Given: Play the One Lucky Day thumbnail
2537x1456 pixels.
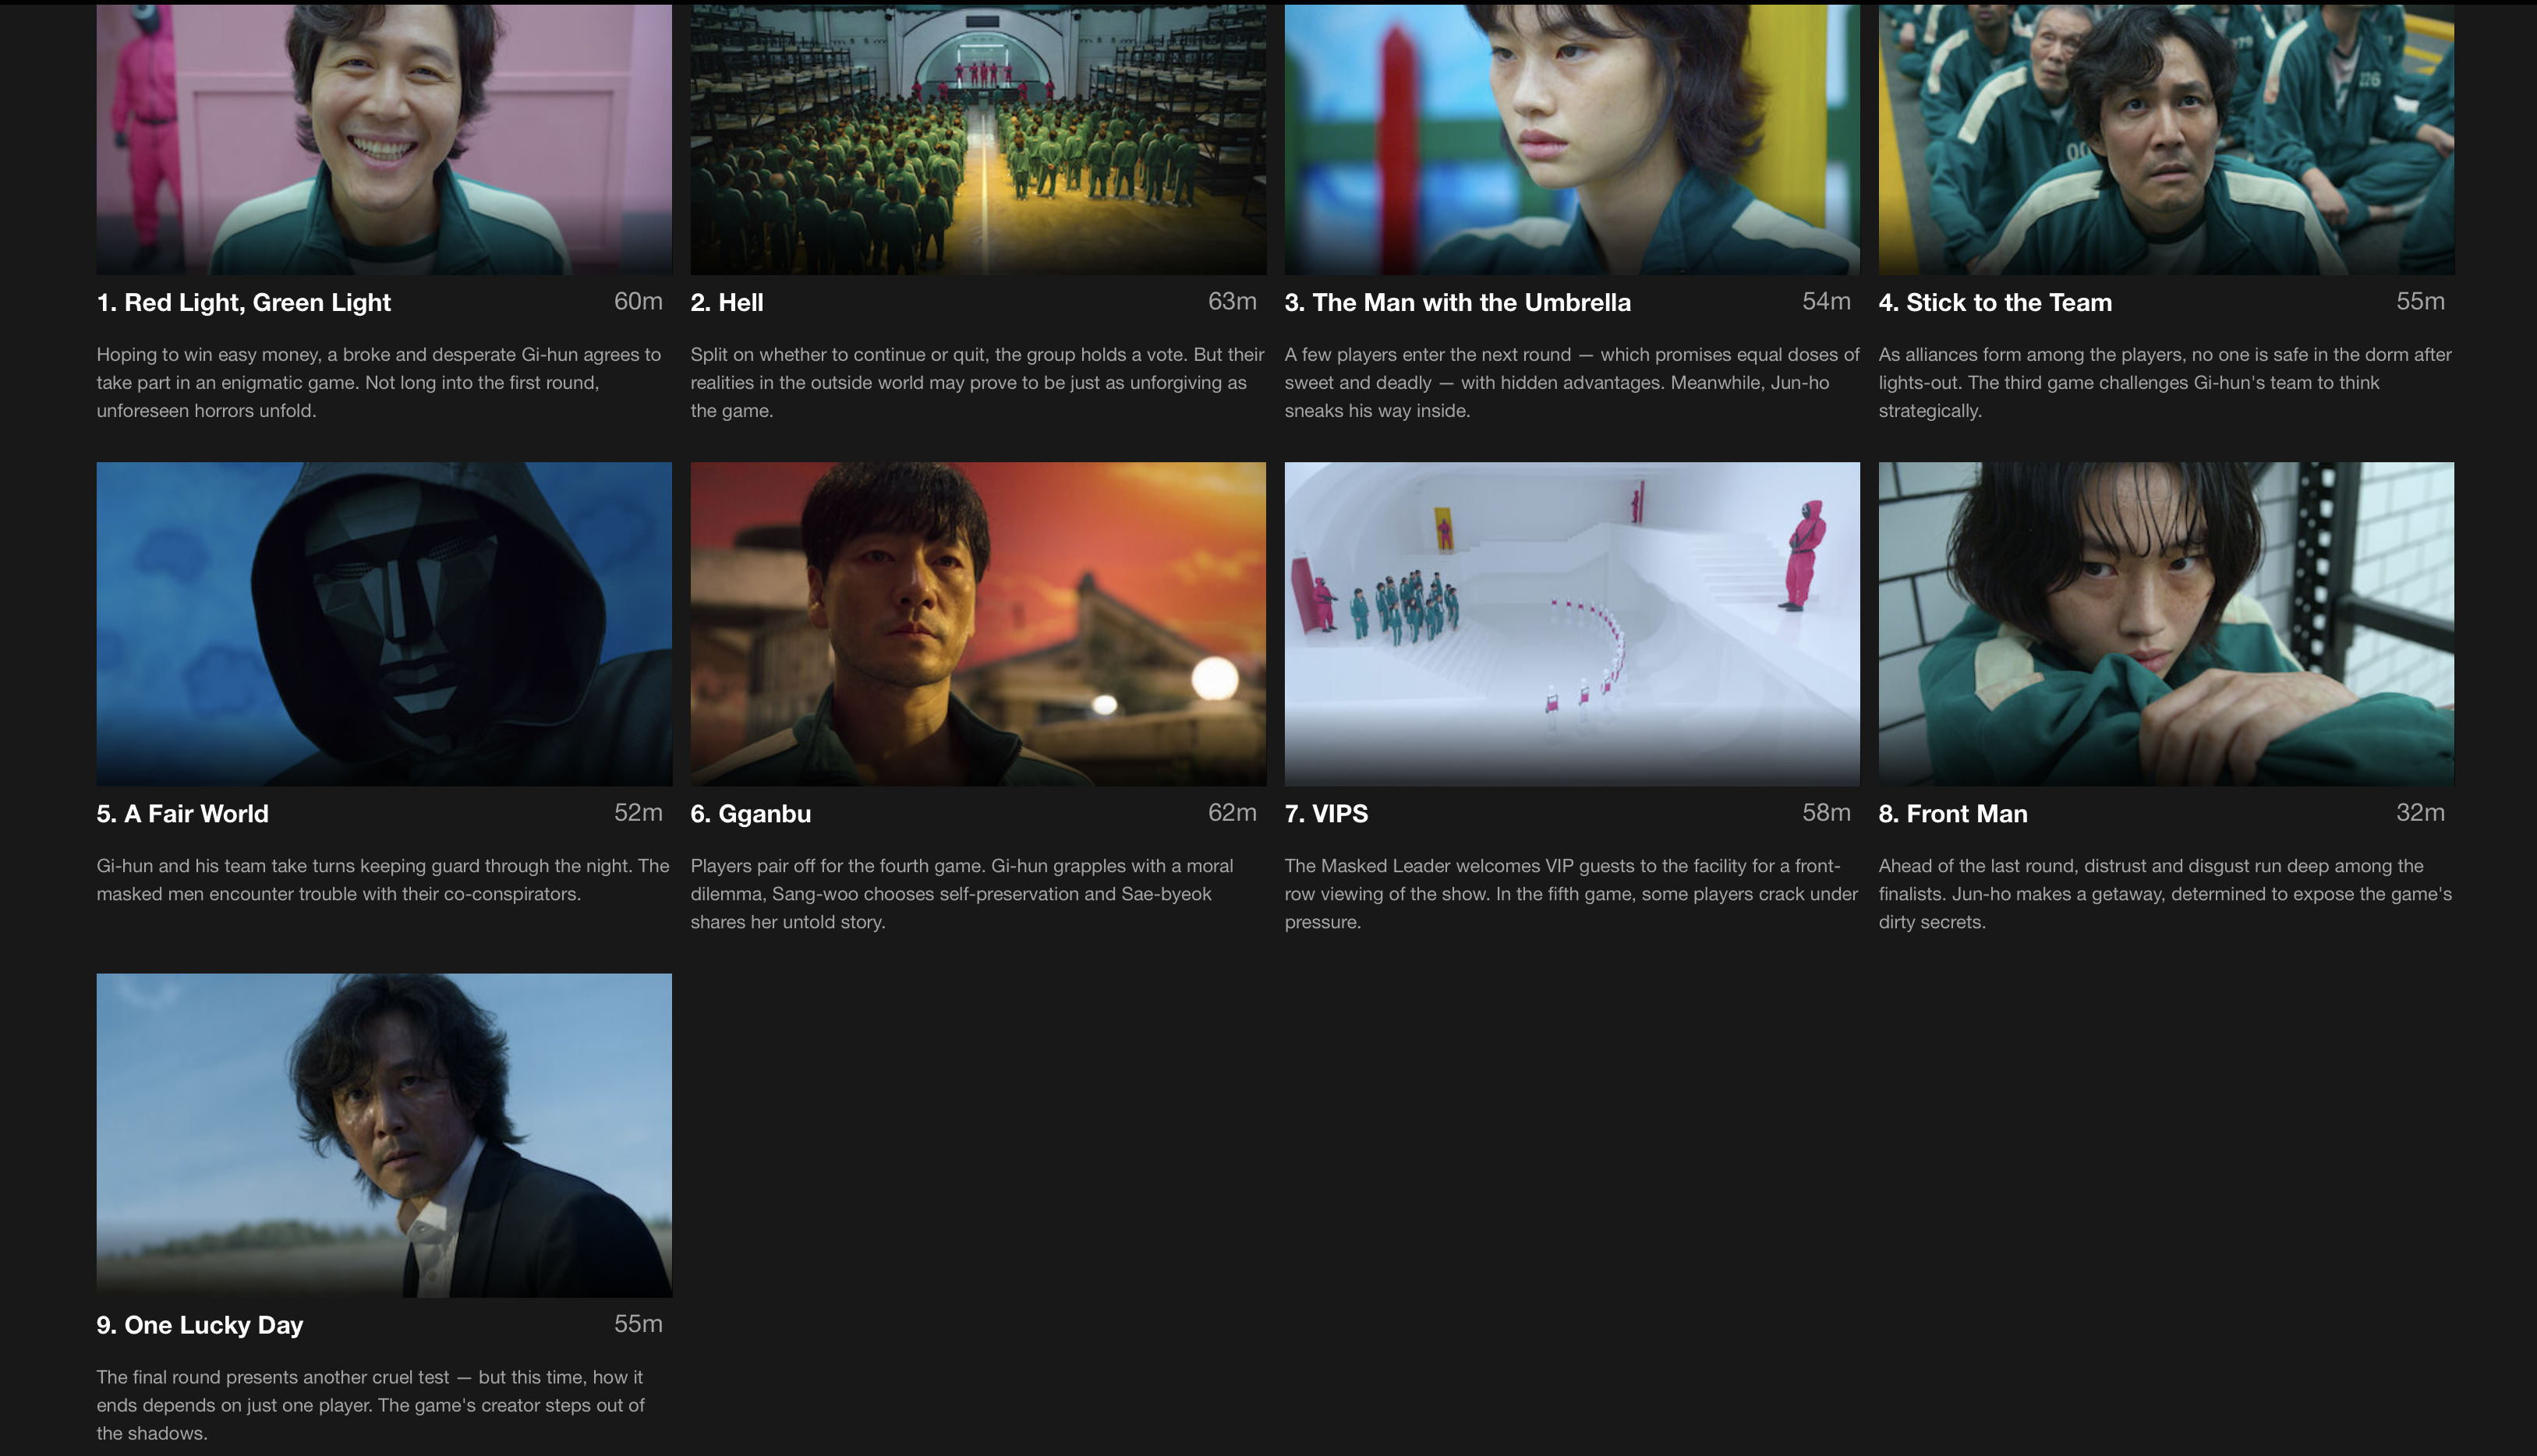Looking at the screenshot, I should click(x=384, y=1135).
